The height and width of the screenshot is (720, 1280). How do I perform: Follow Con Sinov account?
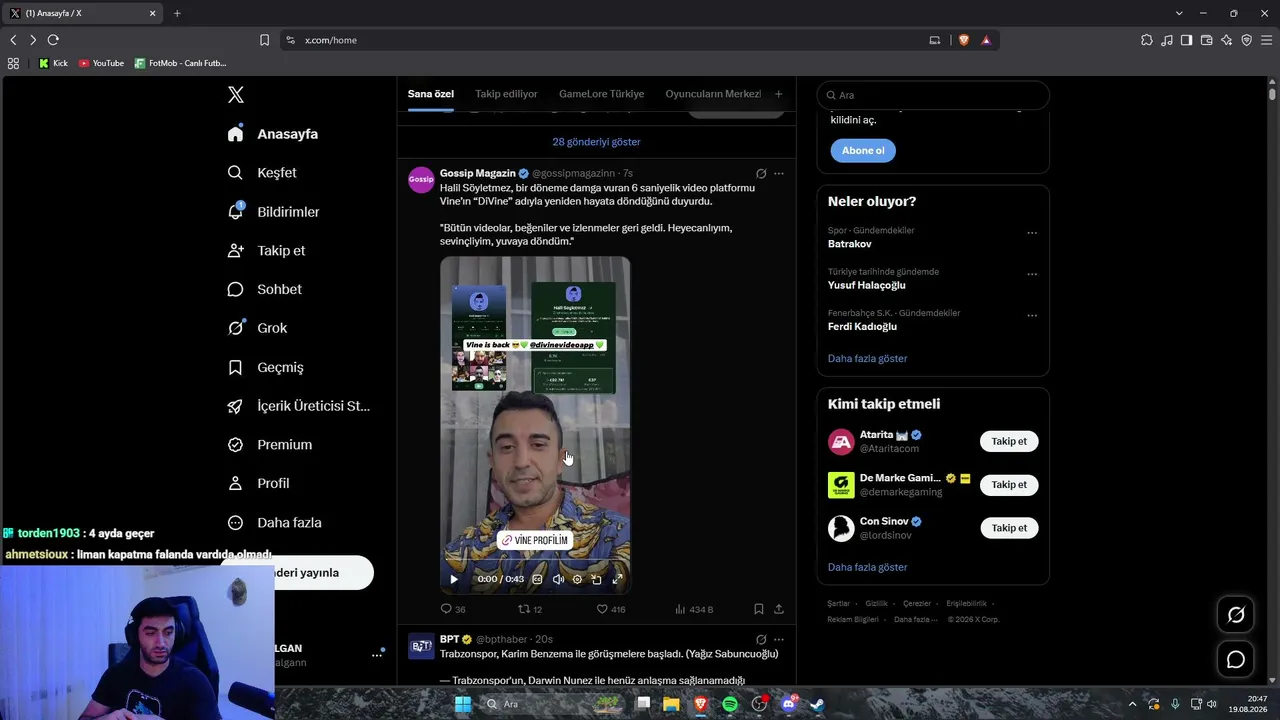(1009, 528)
